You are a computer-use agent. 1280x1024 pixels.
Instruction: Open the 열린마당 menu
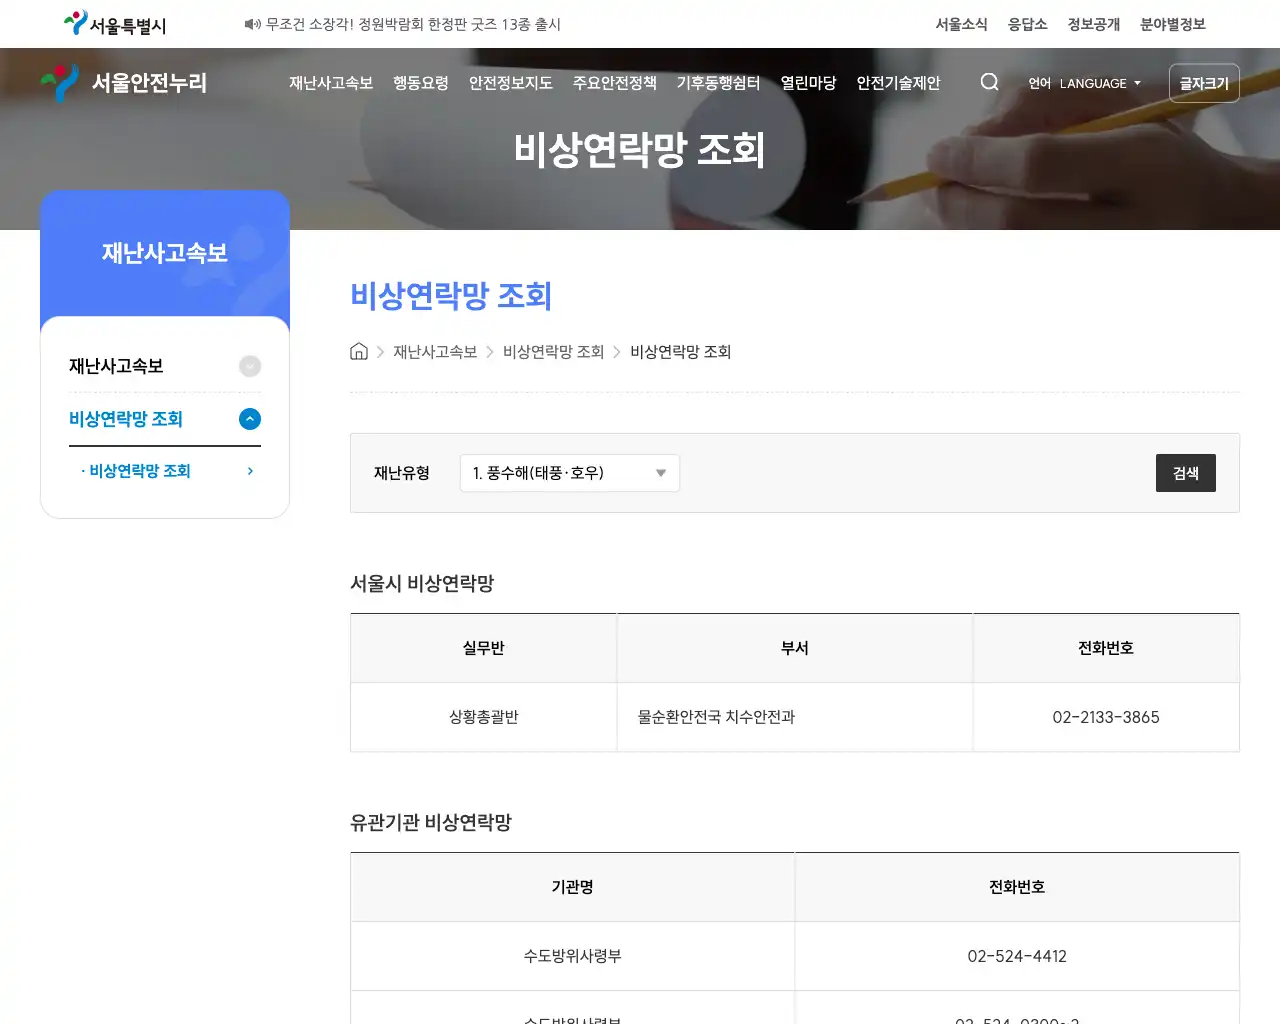[x=809, y=83]
